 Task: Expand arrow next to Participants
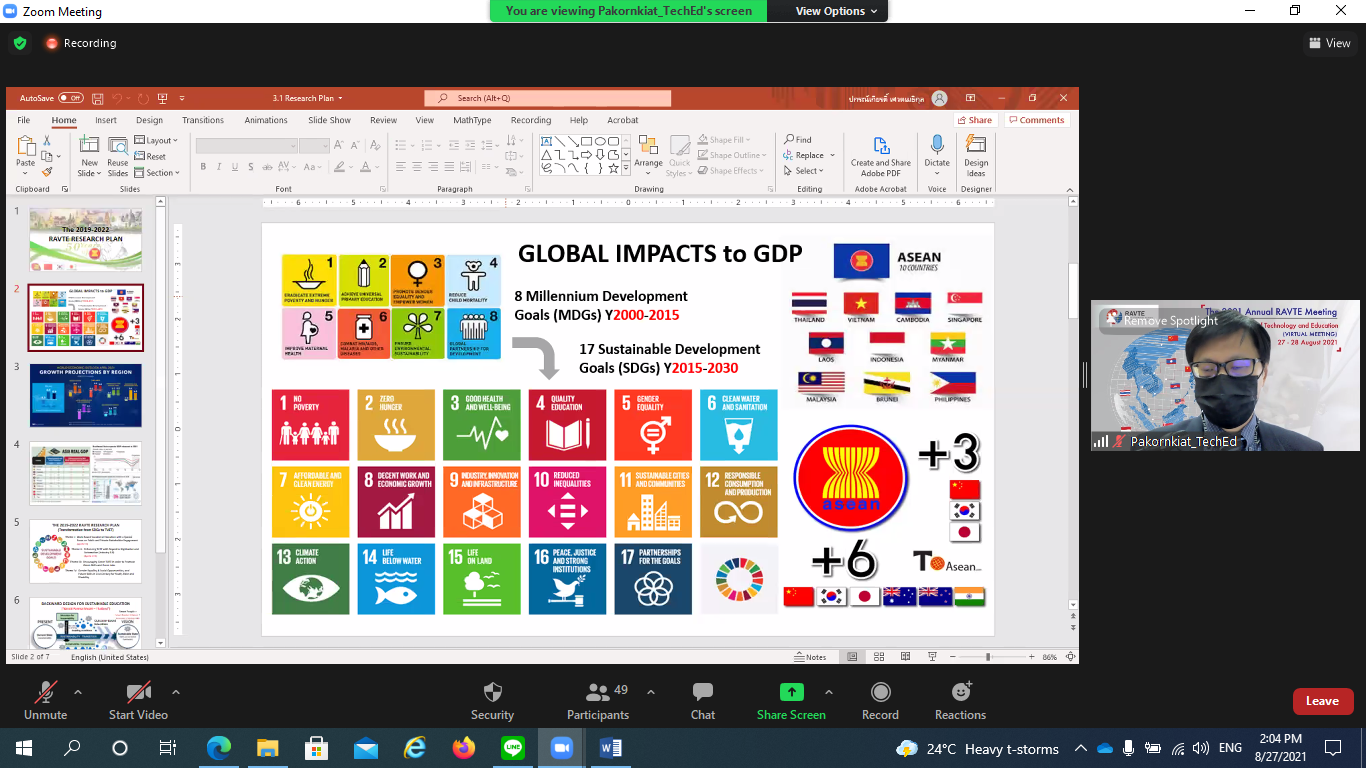[x=651, y=692]
